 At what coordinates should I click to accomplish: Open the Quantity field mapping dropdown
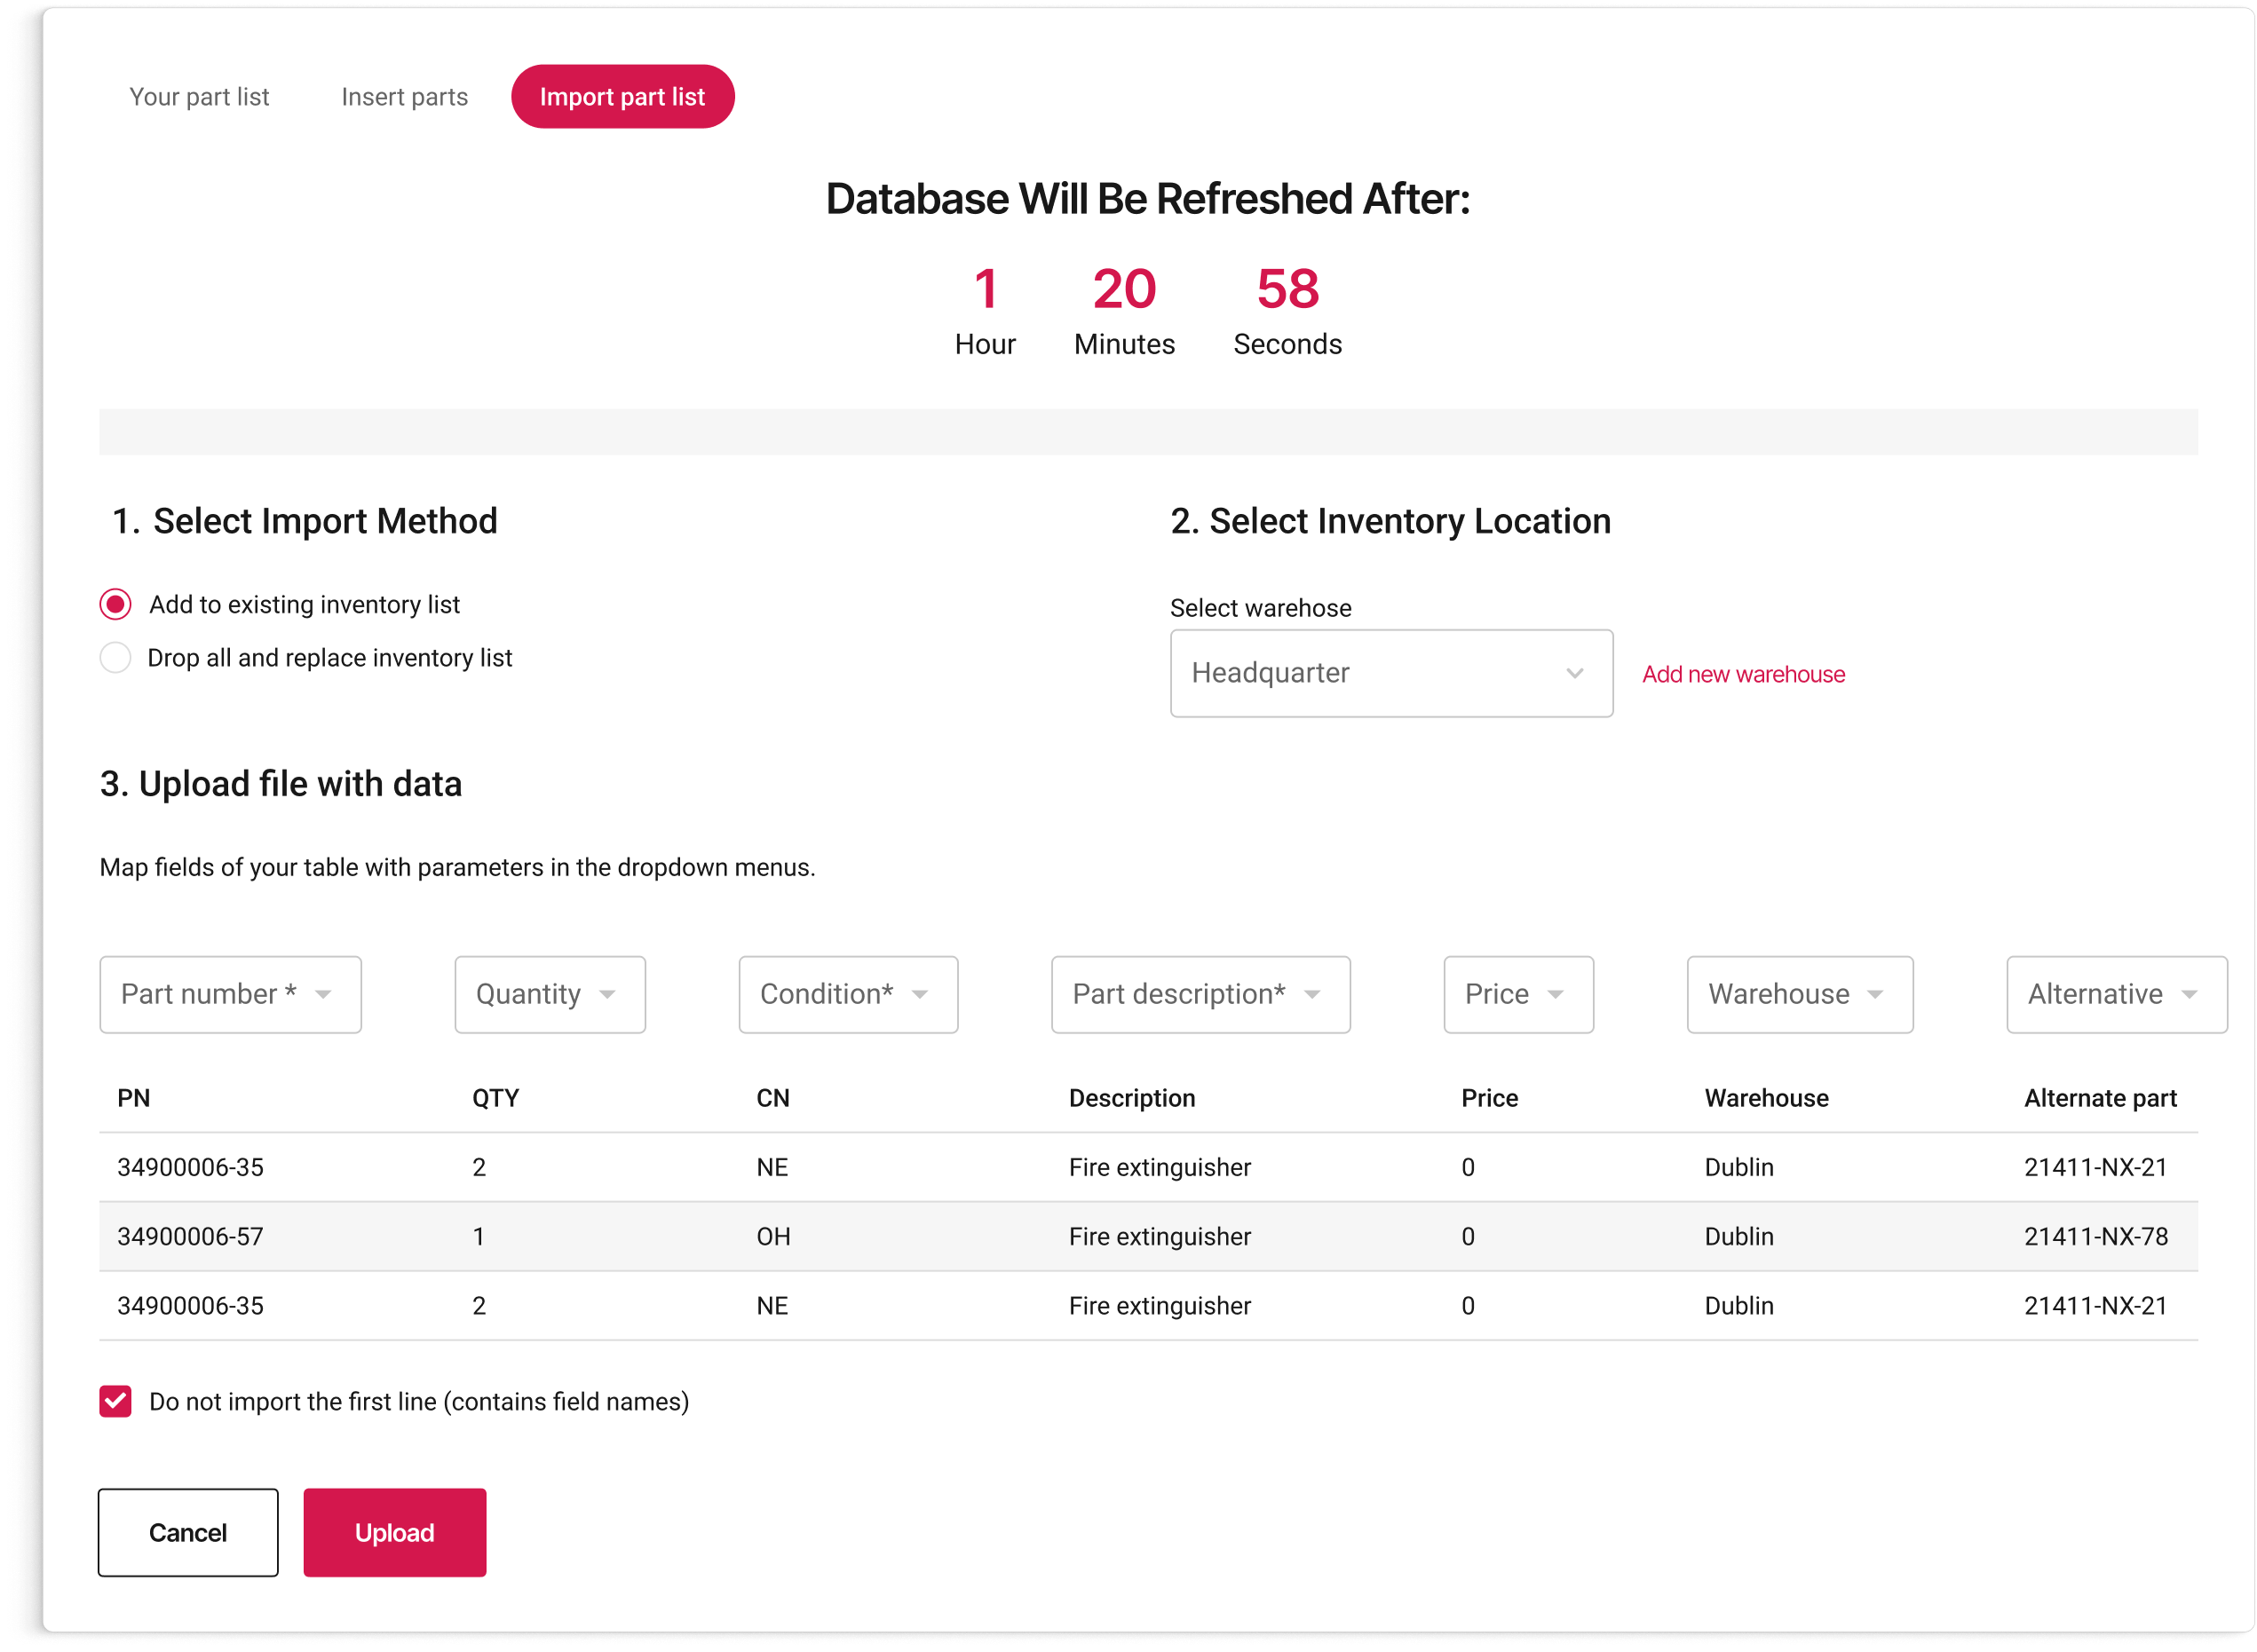point(549,994)
